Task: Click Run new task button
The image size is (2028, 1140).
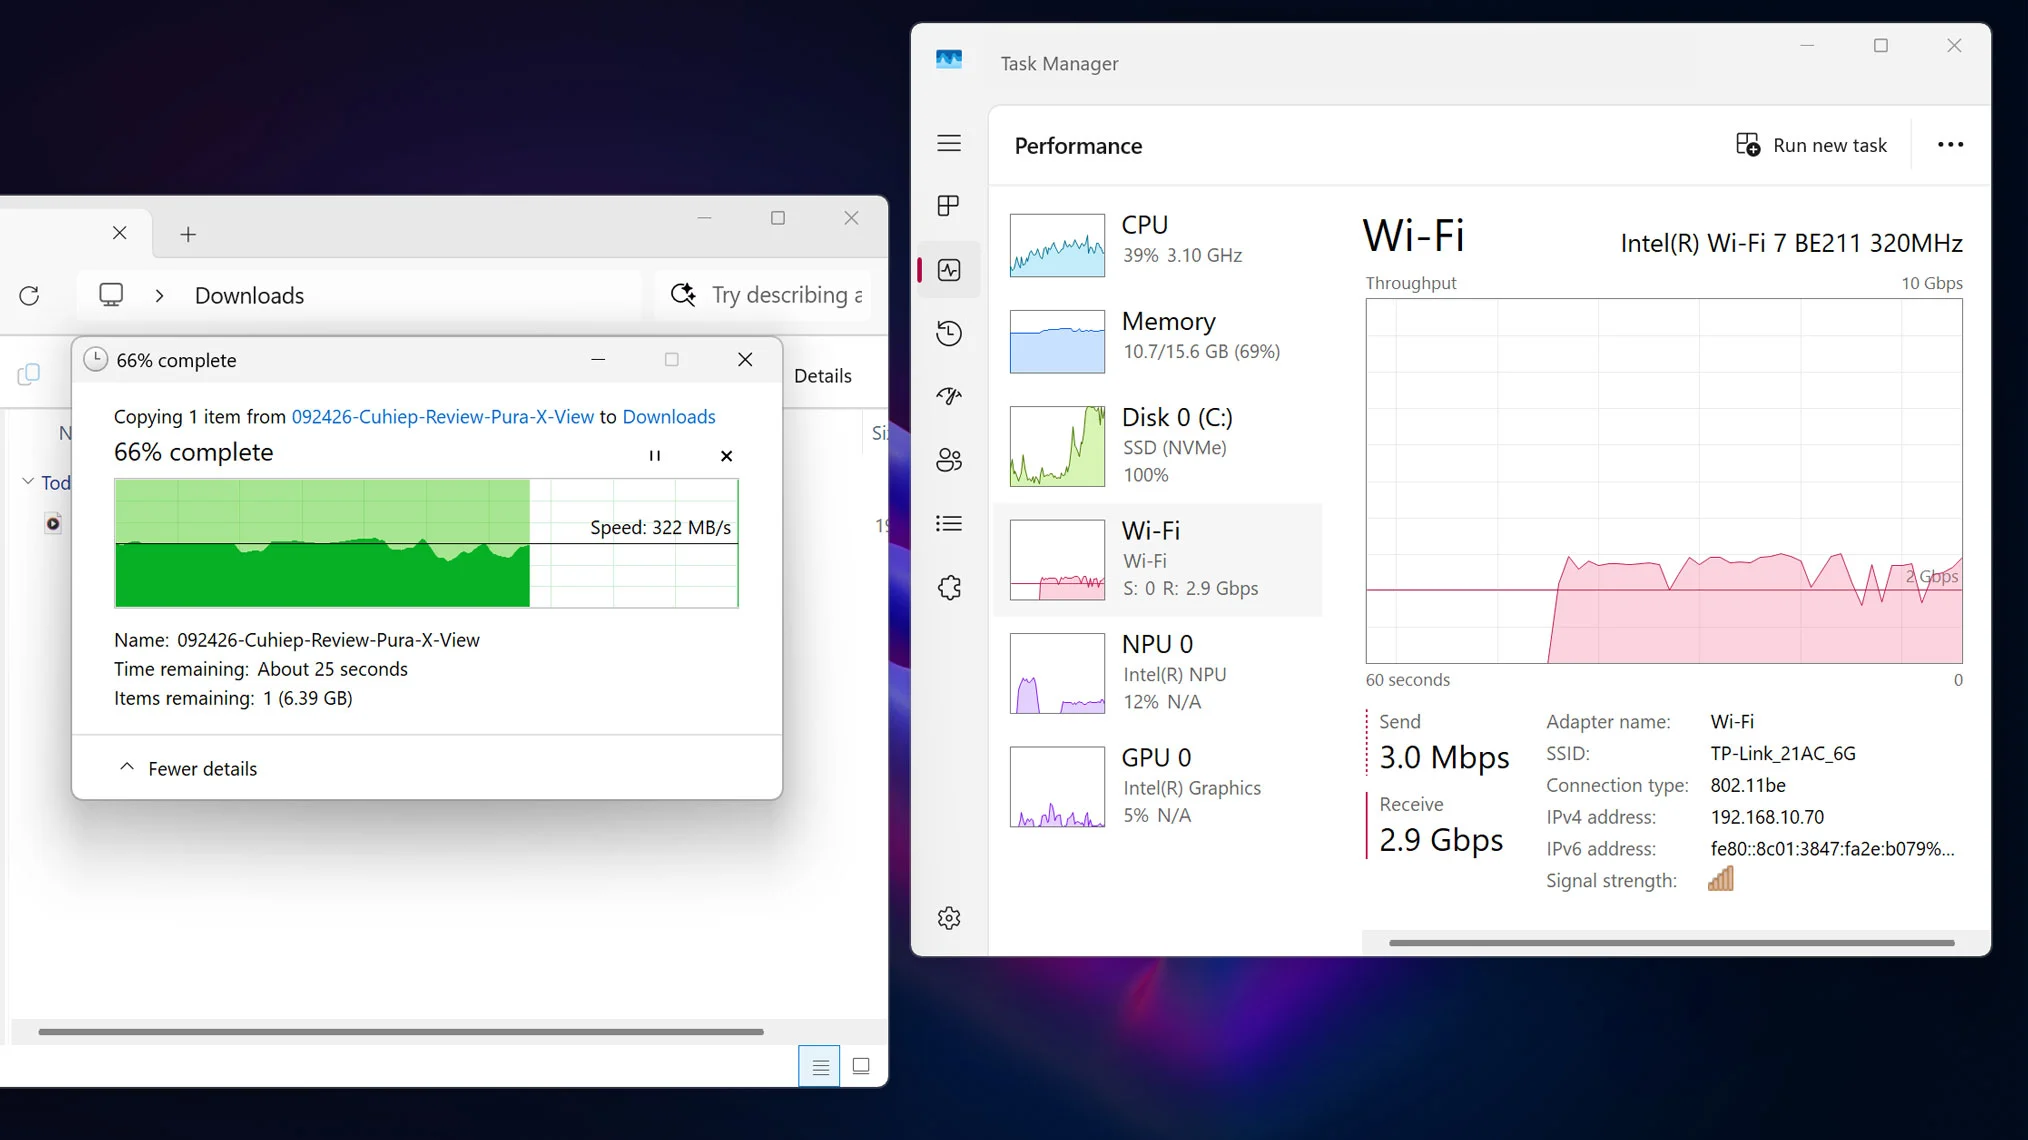Action: point(1811,145)
